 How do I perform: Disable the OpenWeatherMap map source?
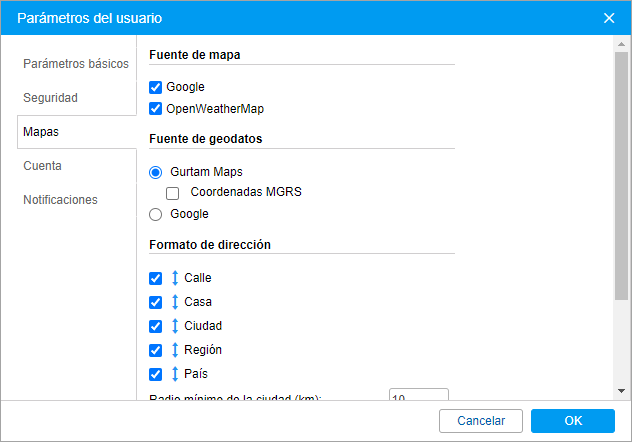point(155,108)
